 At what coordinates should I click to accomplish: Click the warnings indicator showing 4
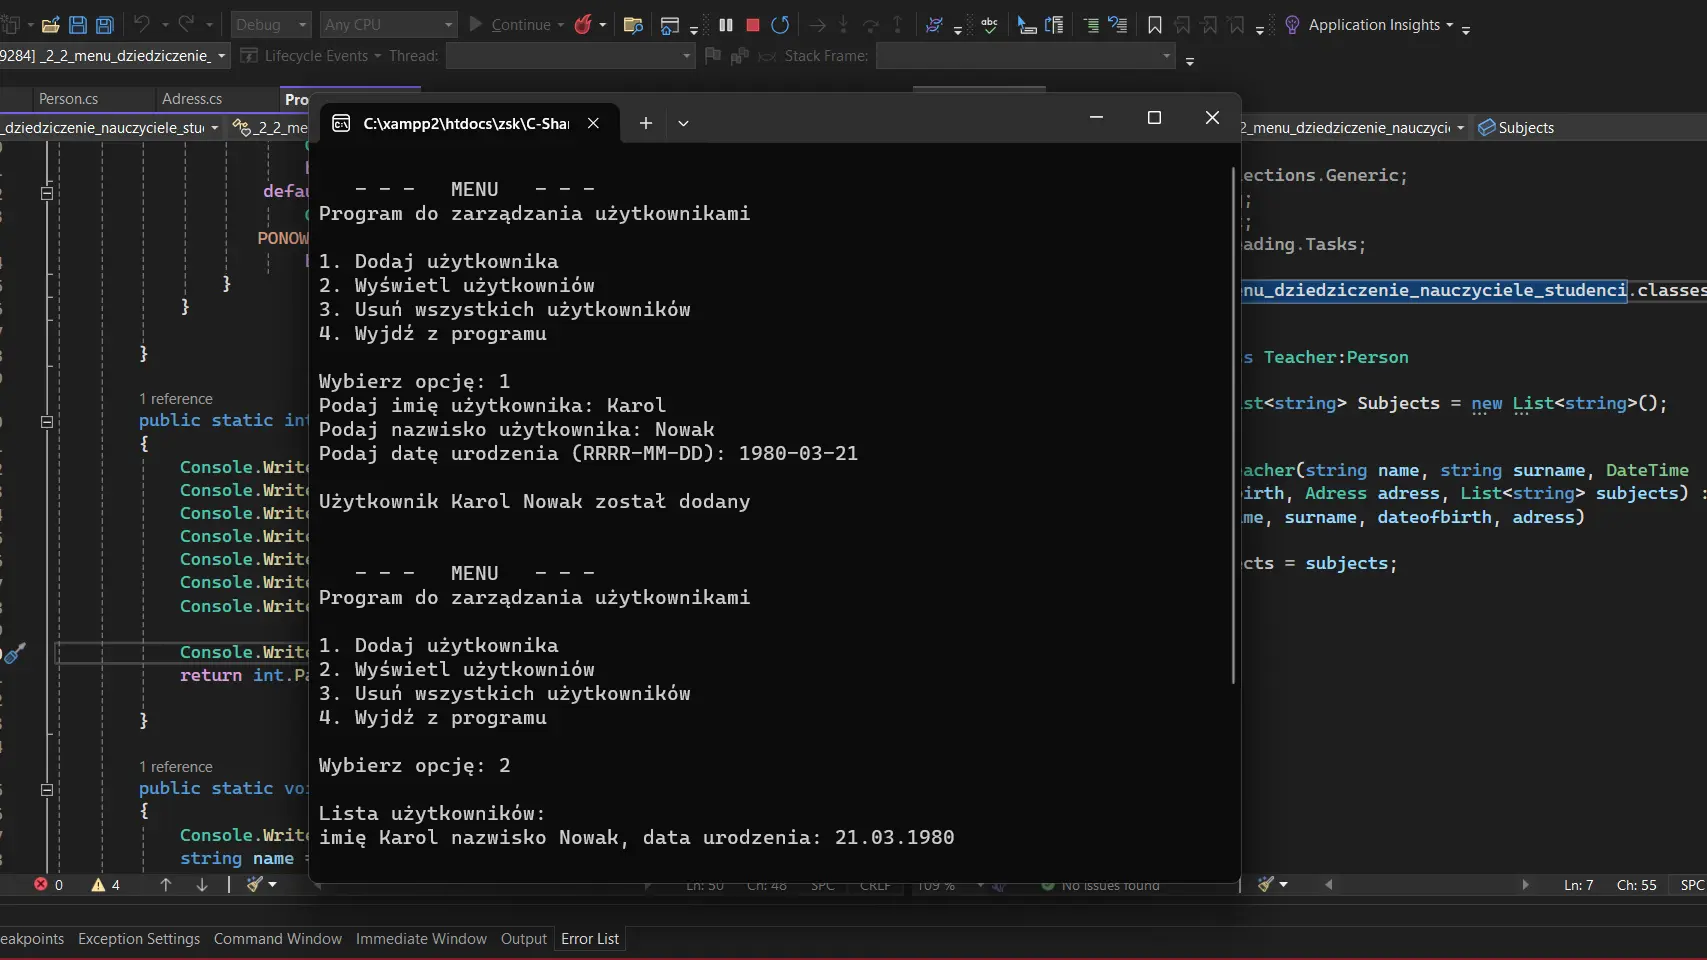105,885
